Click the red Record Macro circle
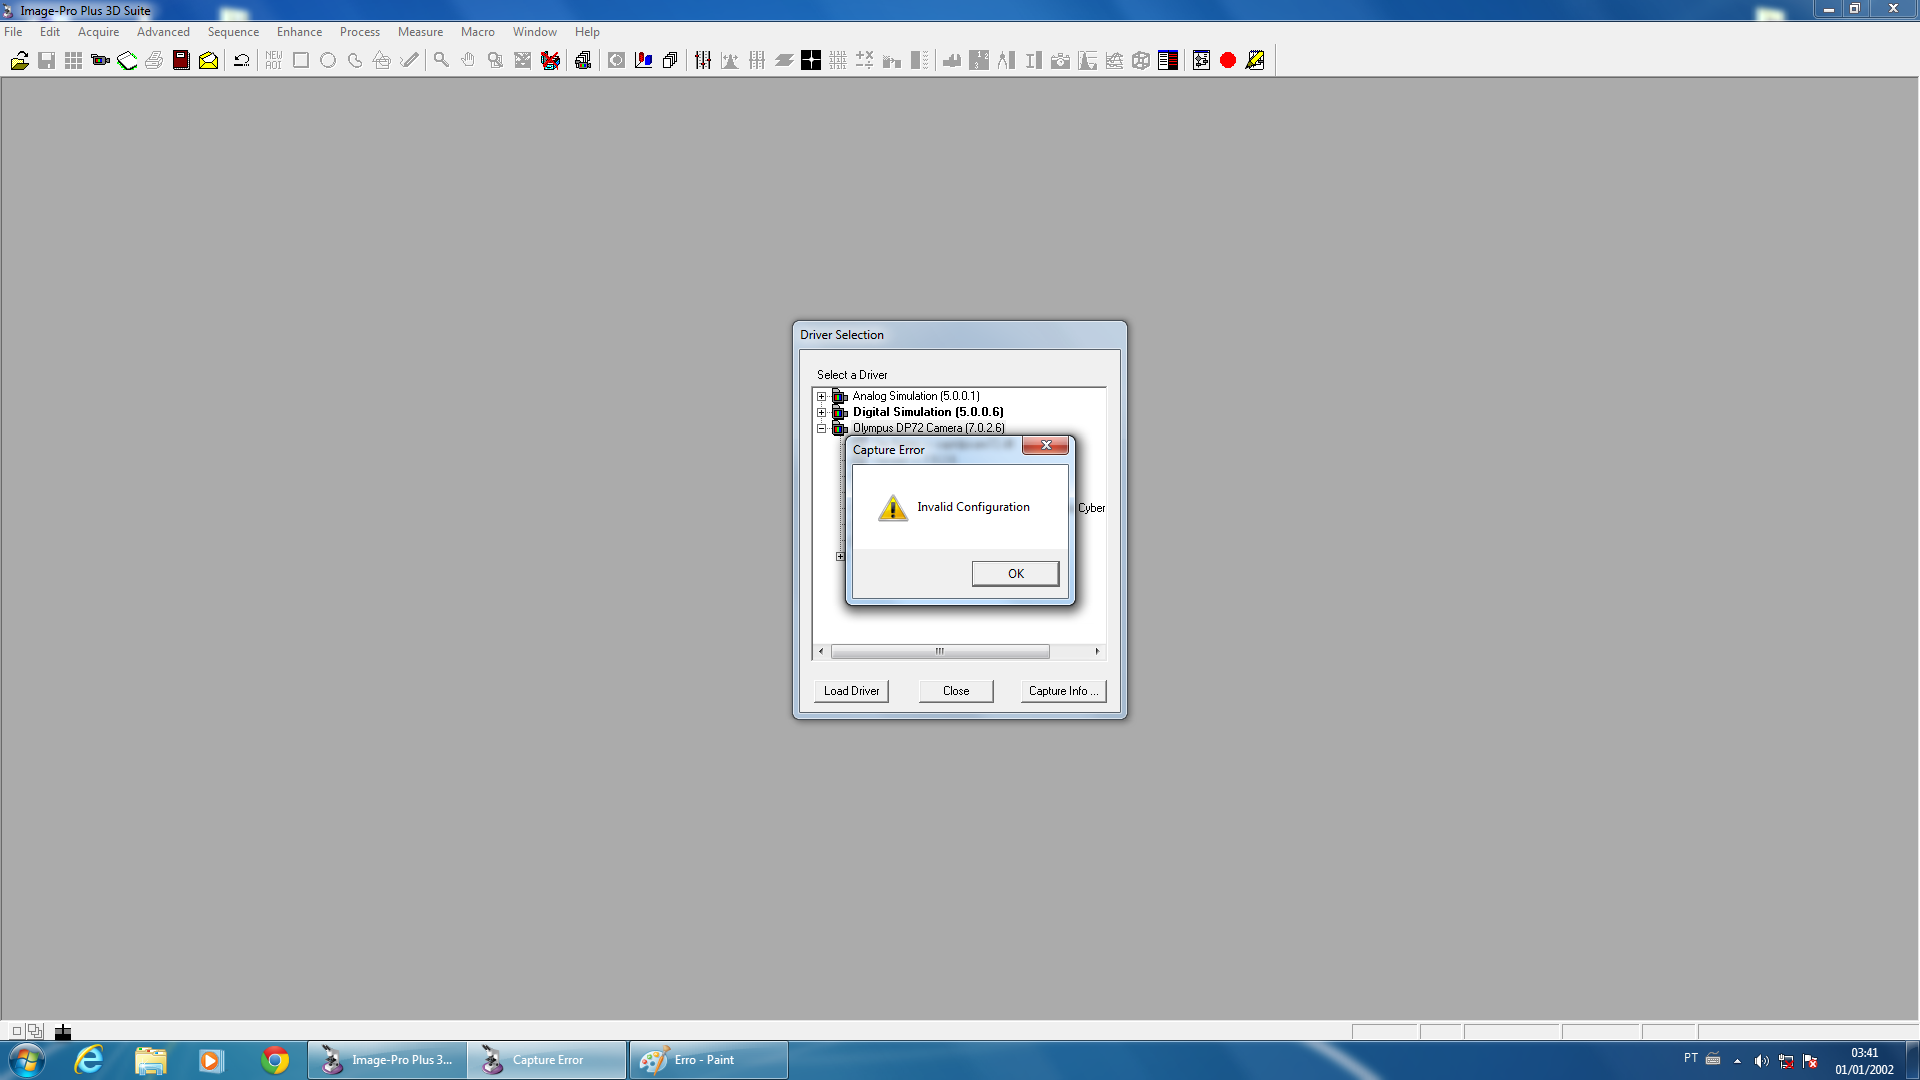 coord(1228,61)
